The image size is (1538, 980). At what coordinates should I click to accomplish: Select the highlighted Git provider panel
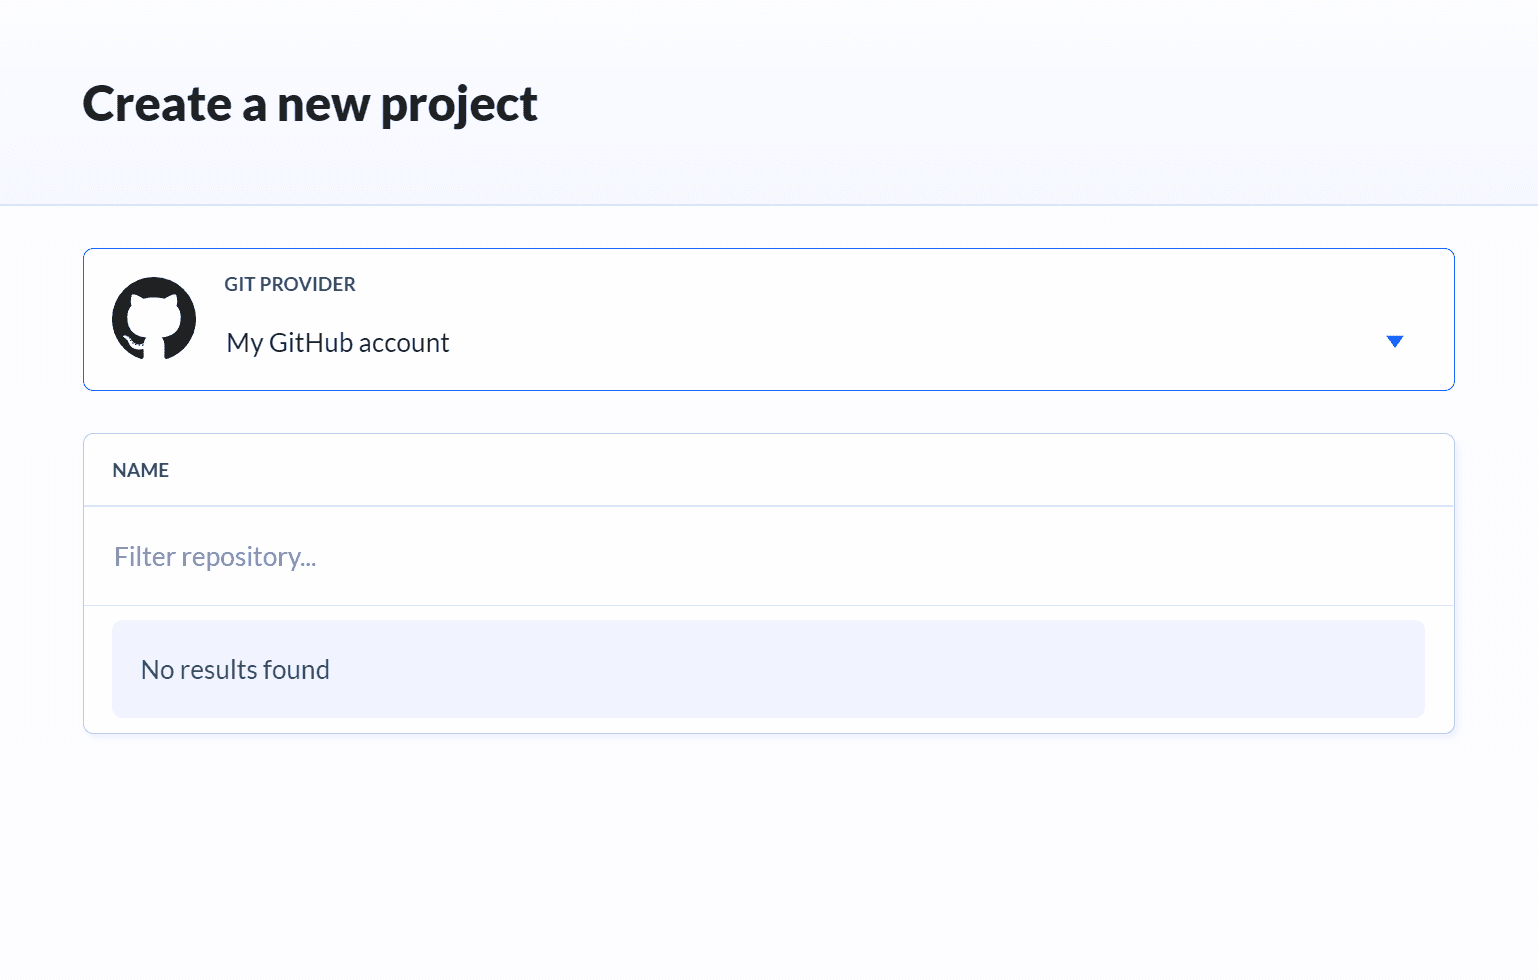[x=768, y=319]
